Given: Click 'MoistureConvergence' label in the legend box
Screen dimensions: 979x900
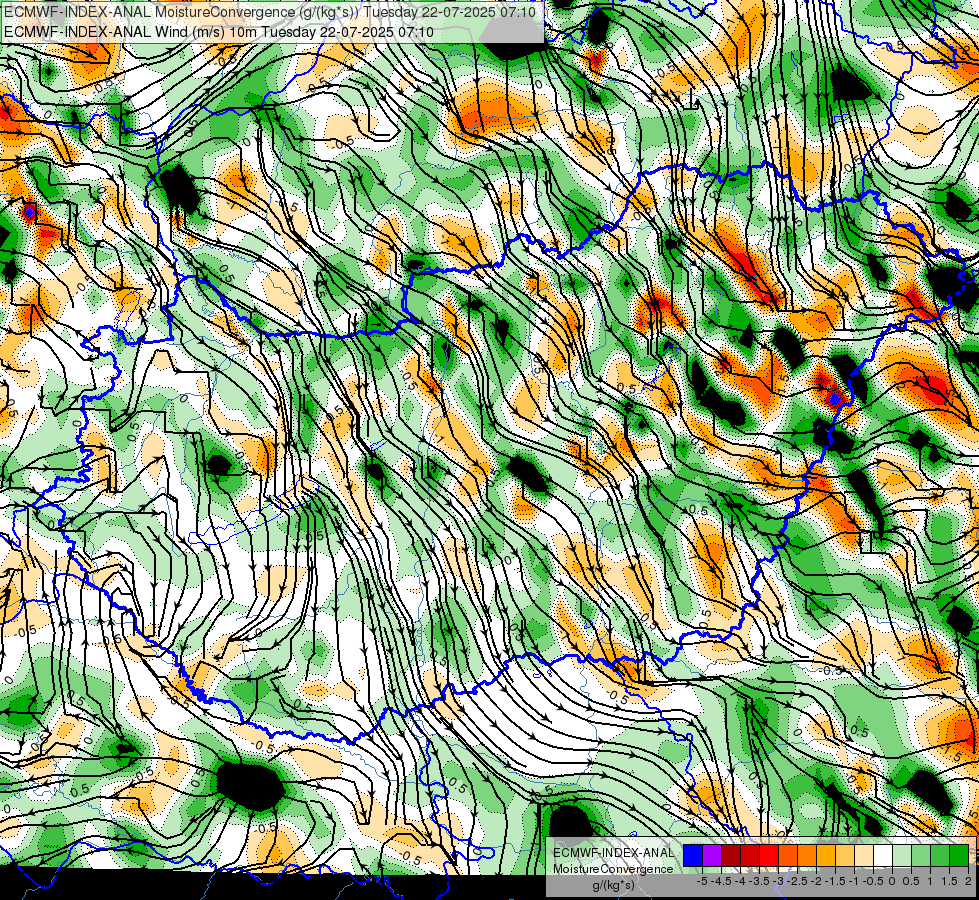Looking at the screenshot, I should (613, 869).
